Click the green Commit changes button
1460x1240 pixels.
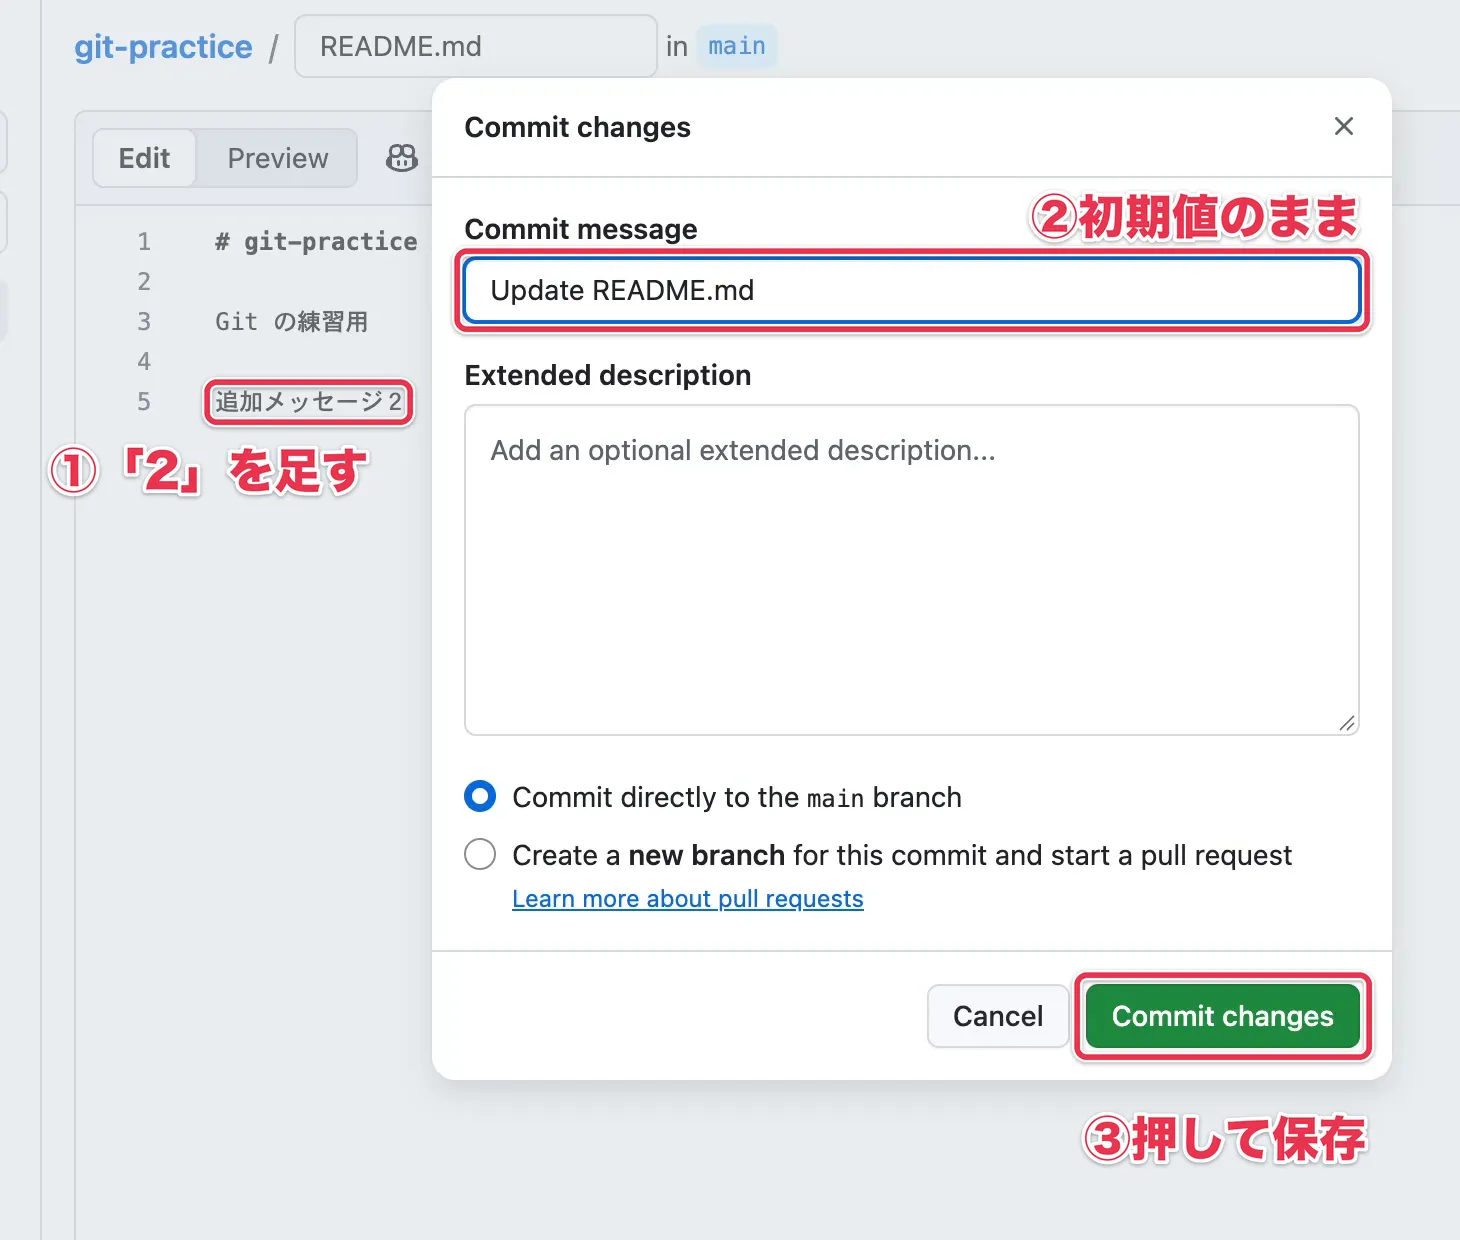1223,1016
